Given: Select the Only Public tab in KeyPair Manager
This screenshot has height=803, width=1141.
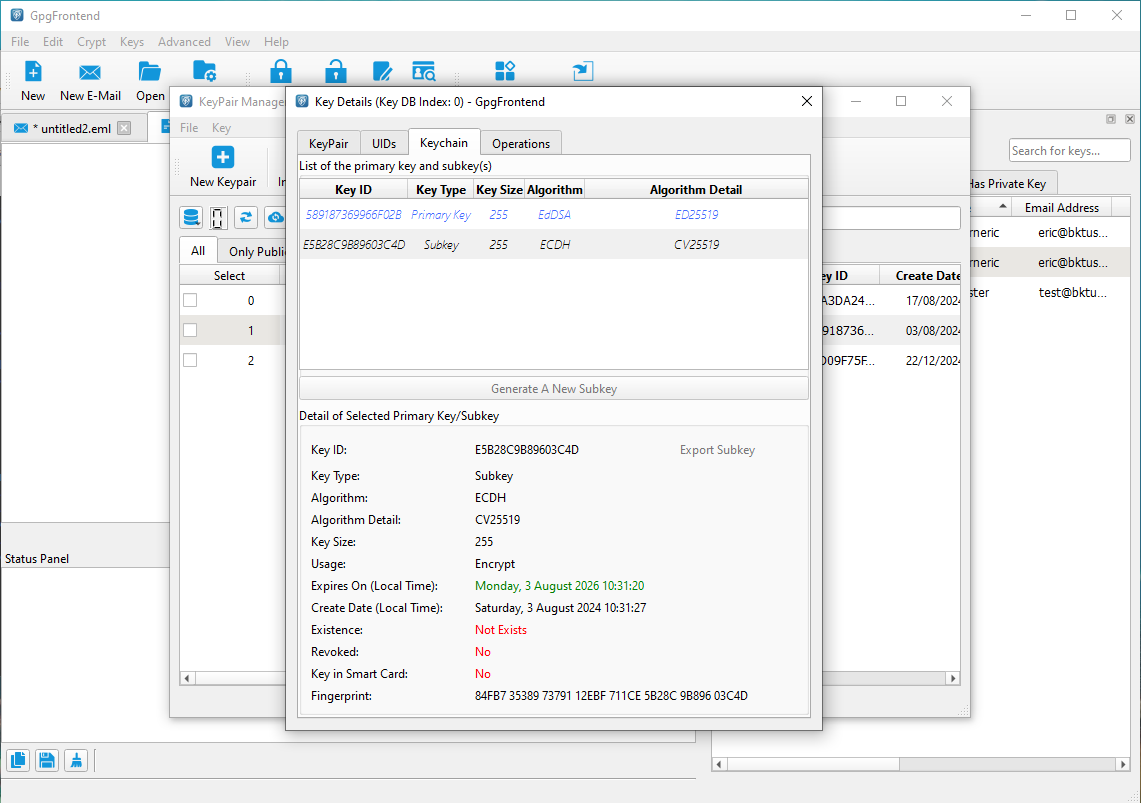Looking at the screenshot, I should tap(252, 251).
